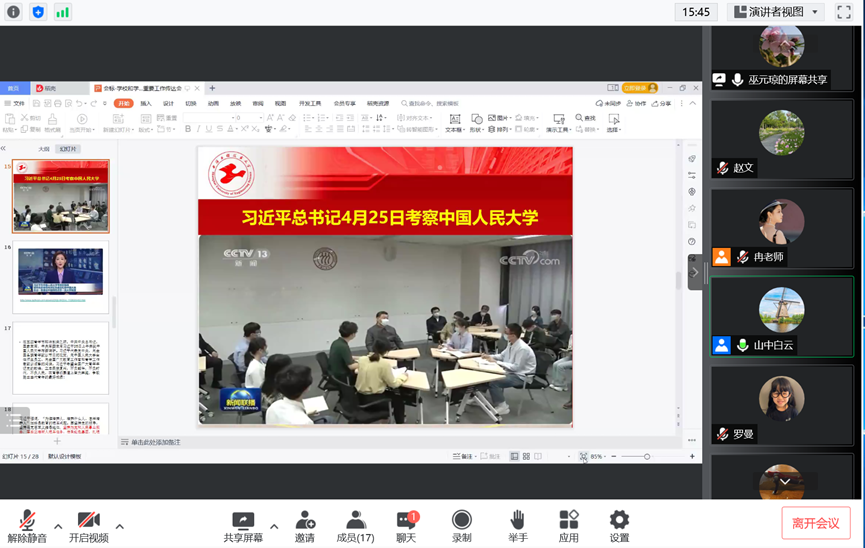Toggle 备注 notes pane in status bar
Screen dimensions: 865x548
pyautogui.click(x=463, y=456)
